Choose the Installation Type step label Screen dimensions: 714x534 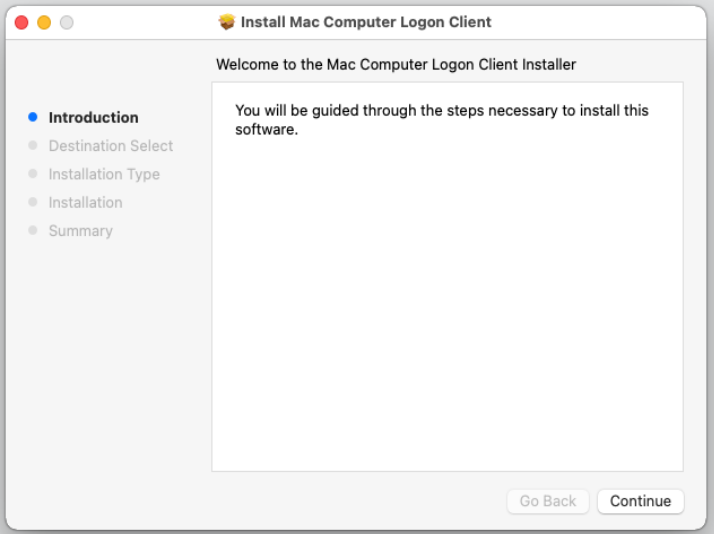click(x=104, y=174)
